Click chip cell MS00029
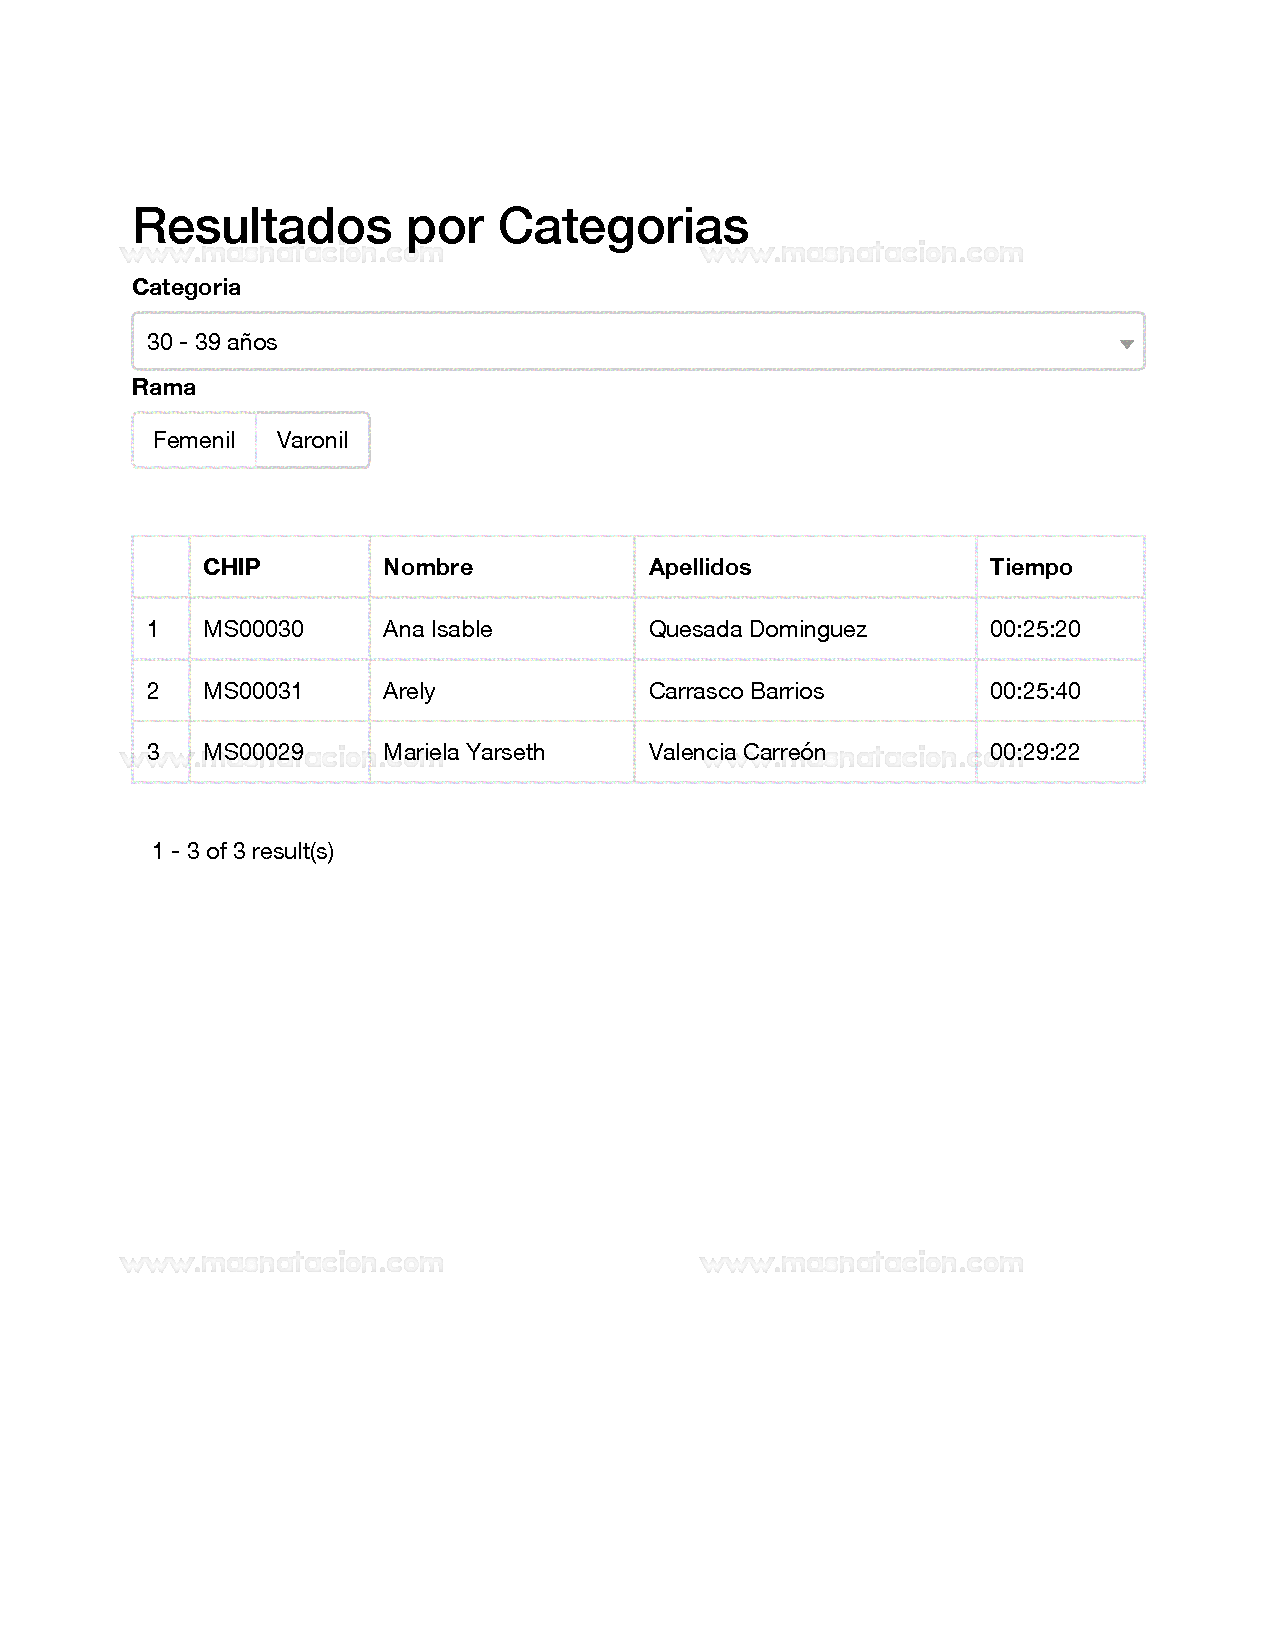 click(253, 752)
